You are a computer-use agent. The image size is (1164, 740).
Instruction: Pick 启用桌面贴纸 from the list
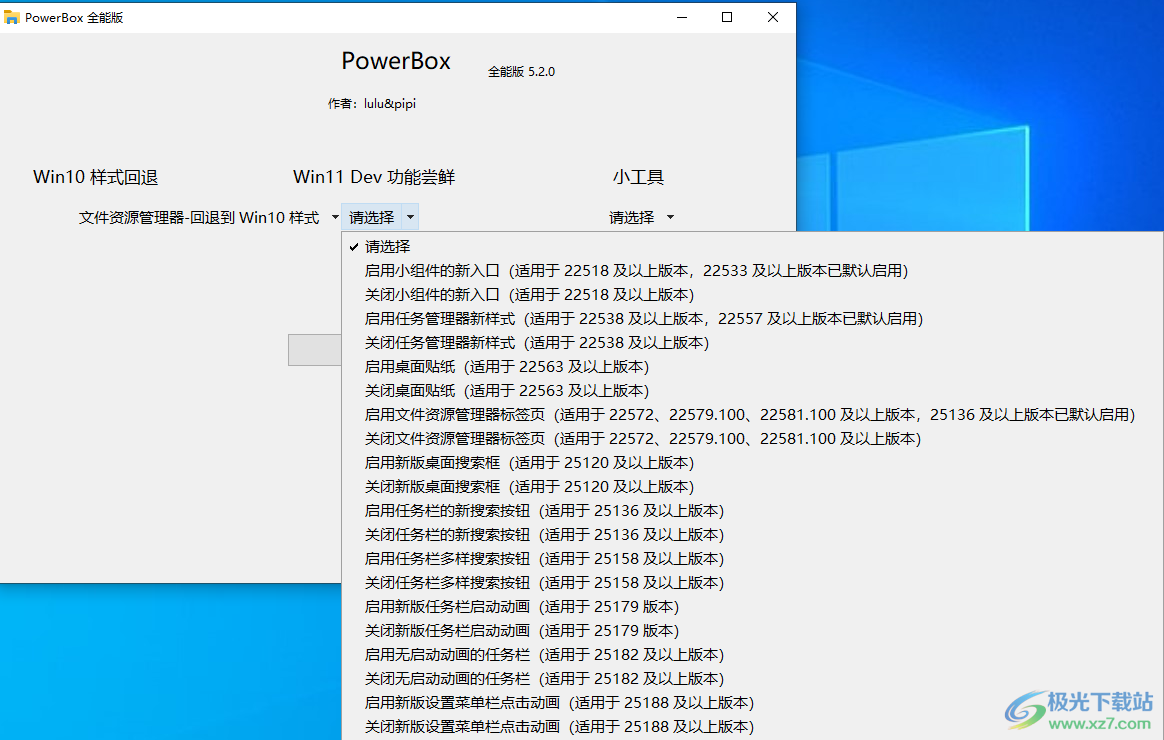753,367
